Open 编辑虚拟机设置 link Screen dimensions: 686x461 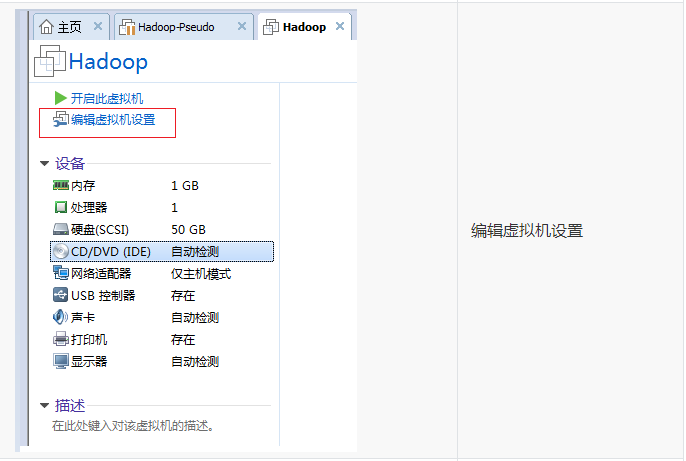tap(113, 119)
